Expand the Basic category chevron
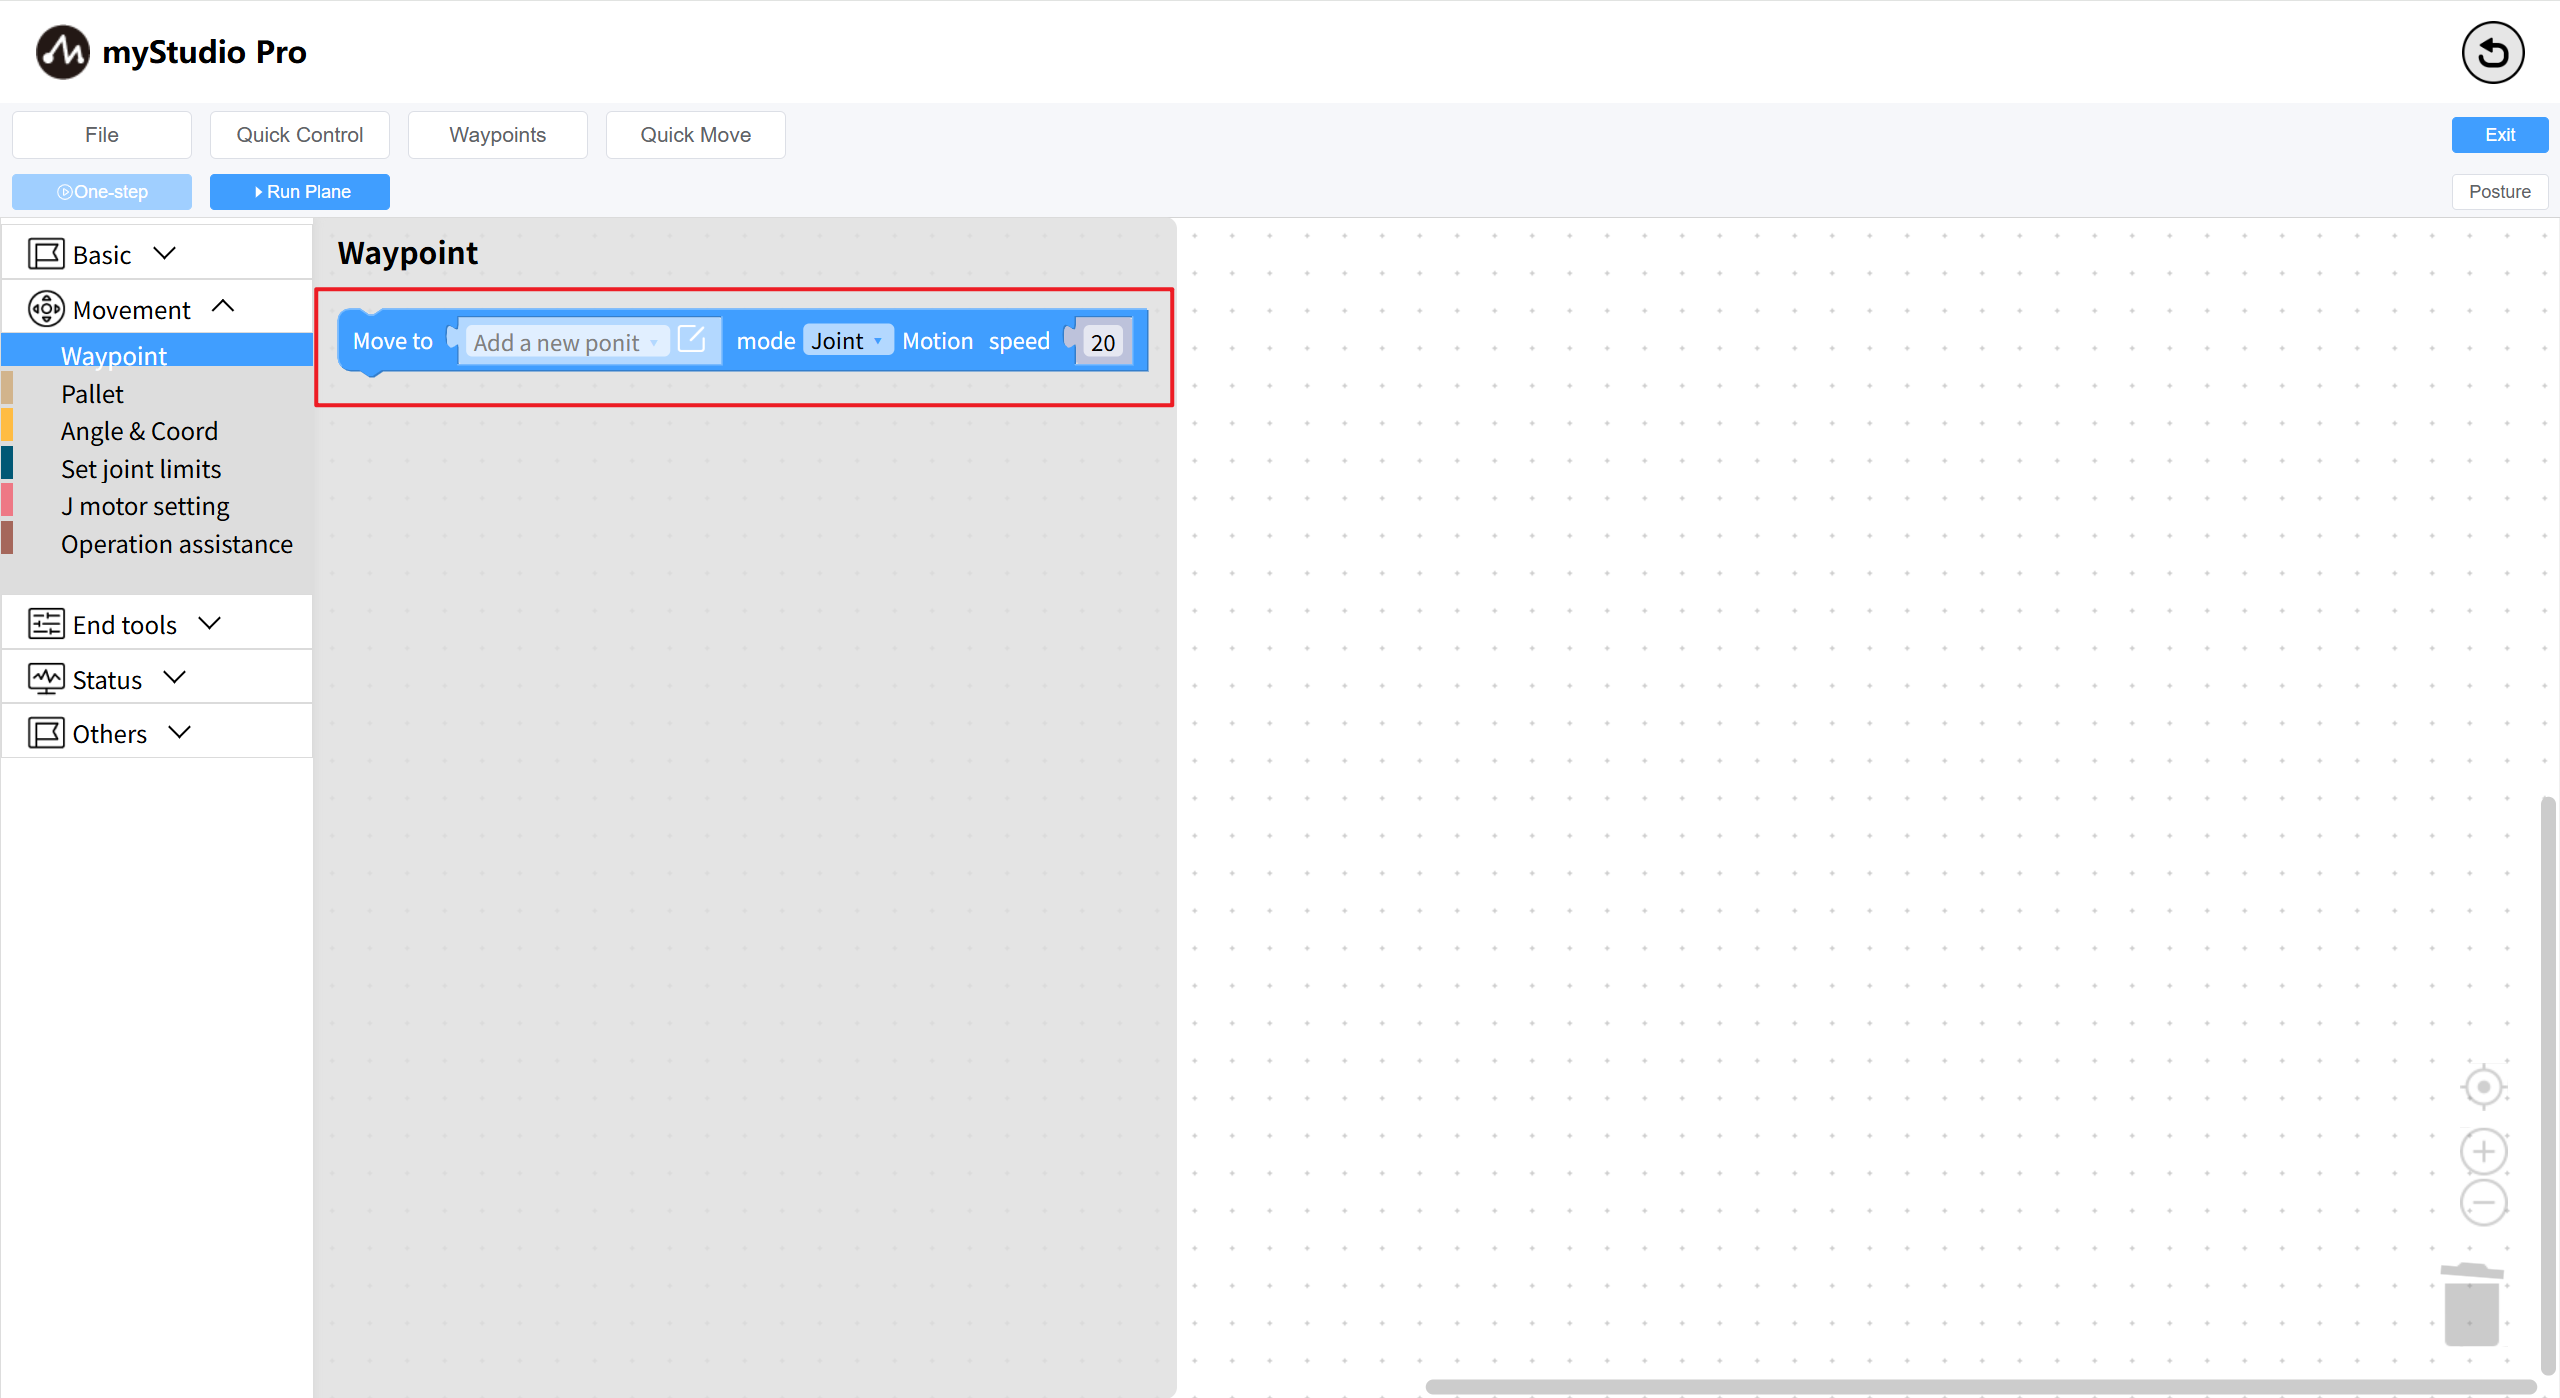The image size is (2560, 1398). point(165,254)
